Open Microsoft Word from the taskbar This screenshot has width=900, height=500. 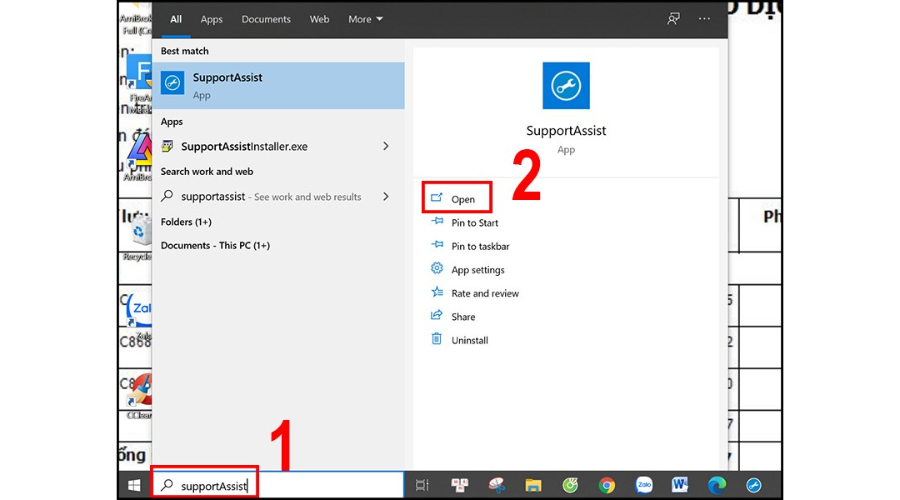[680, 486]
